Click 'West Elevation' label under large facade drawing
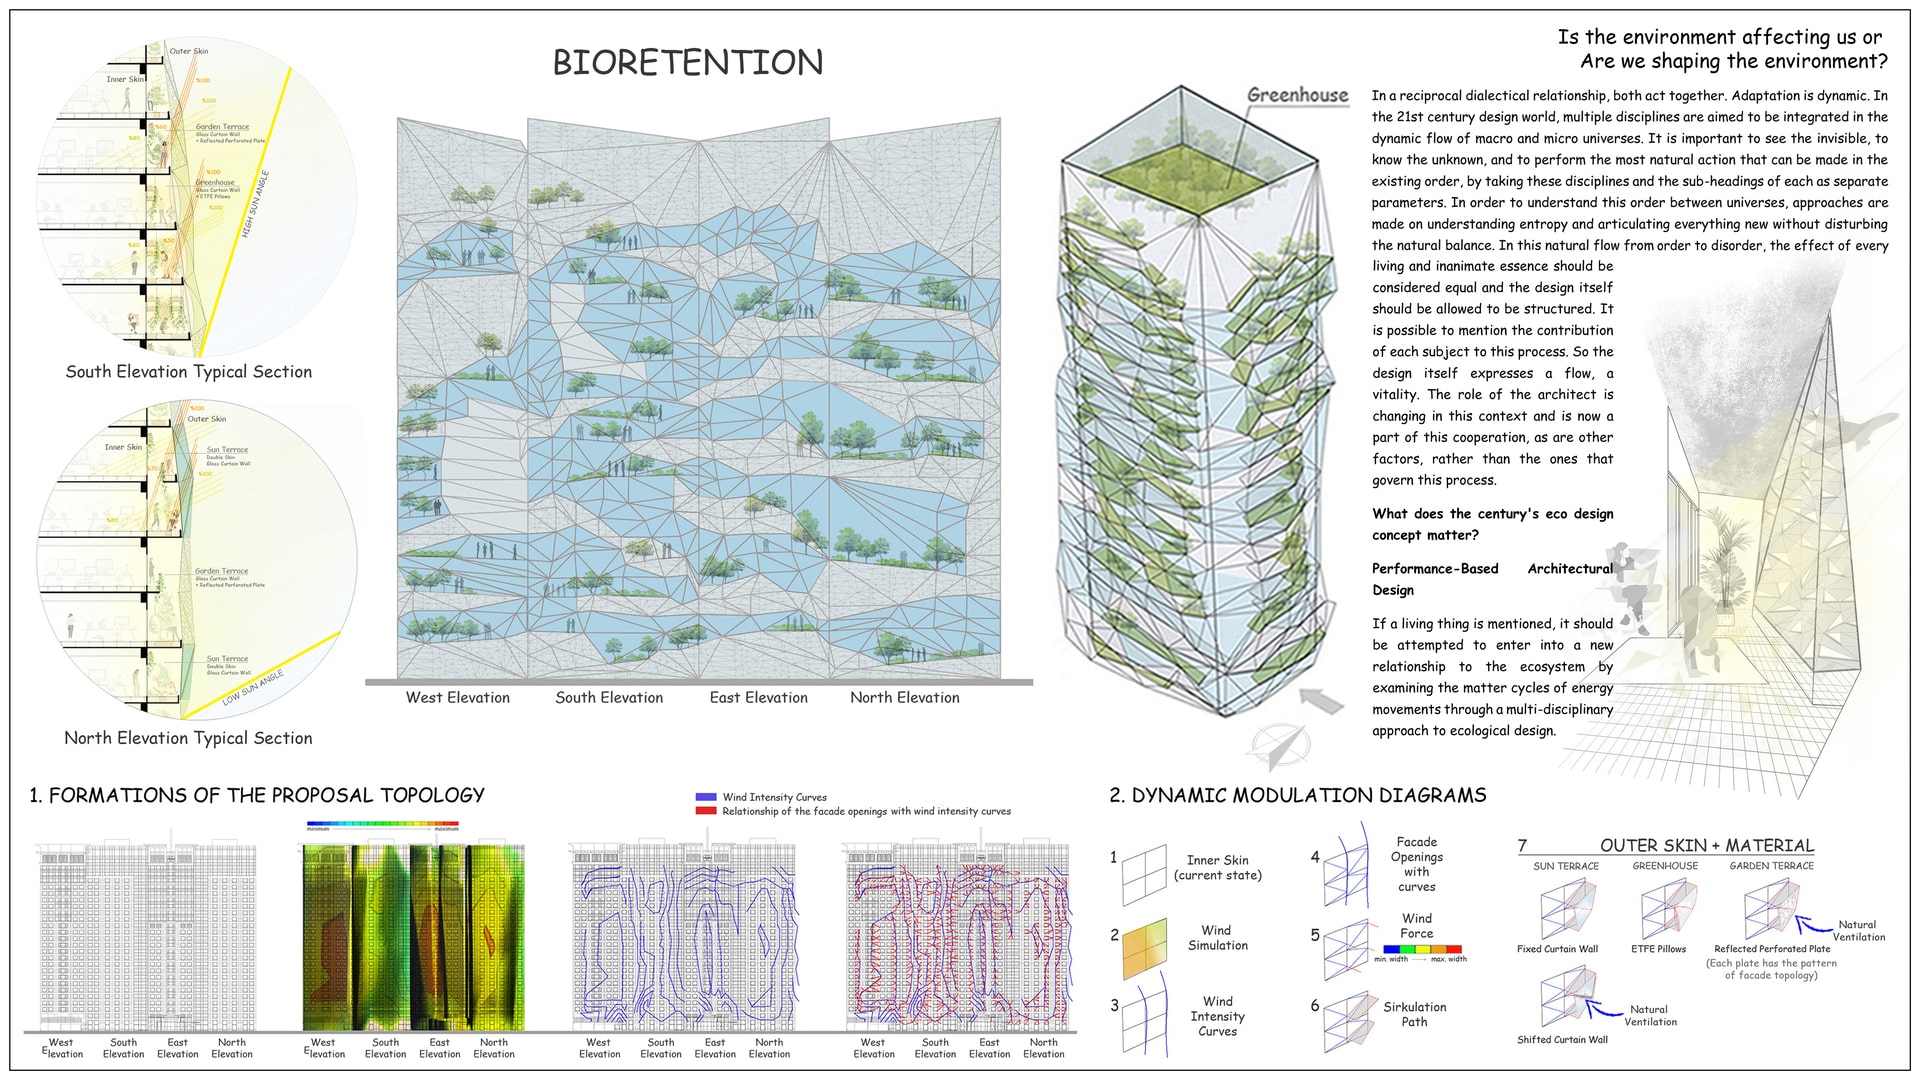 coord(458,698)
